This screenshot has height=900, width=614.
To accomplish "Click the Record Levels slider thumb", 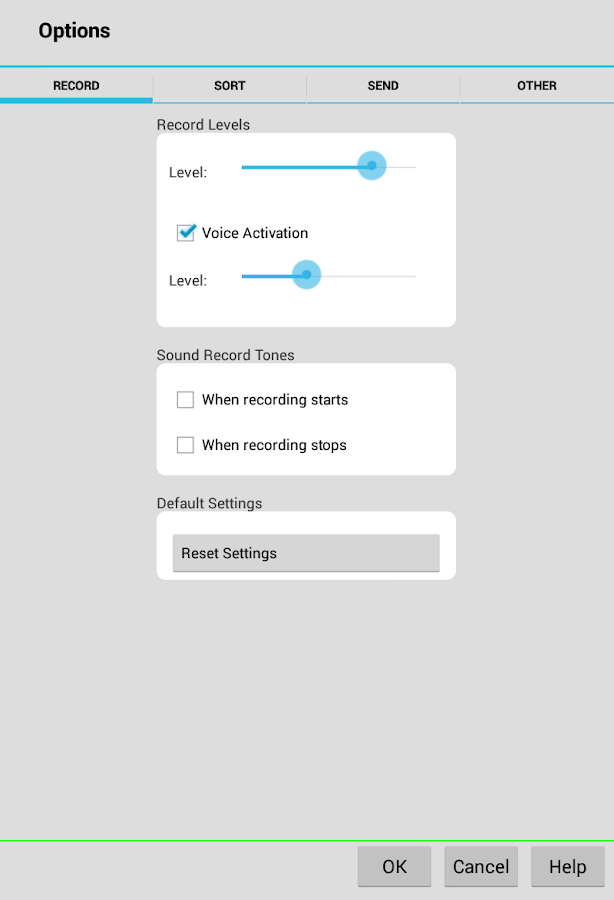I will [372, 166].
